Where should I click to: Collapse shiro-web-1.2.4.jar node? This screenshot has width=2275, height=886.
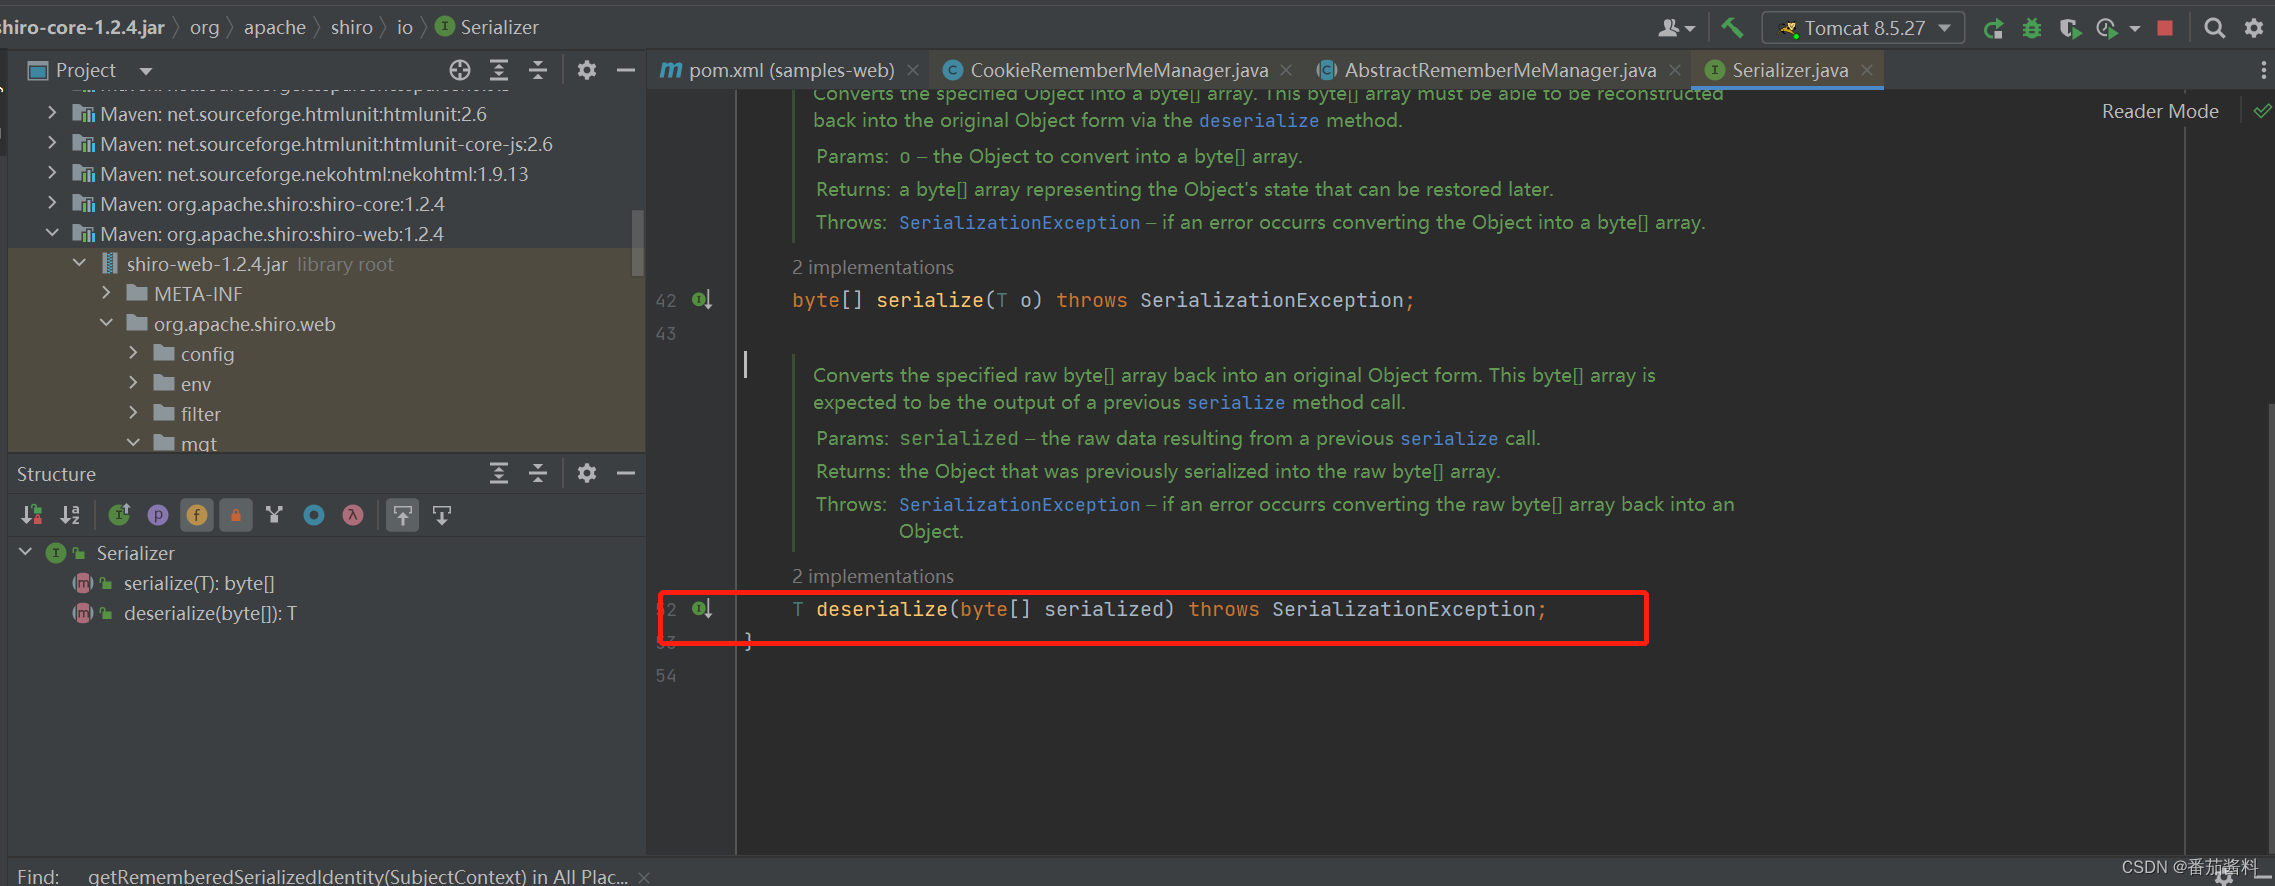coord(79,263)
